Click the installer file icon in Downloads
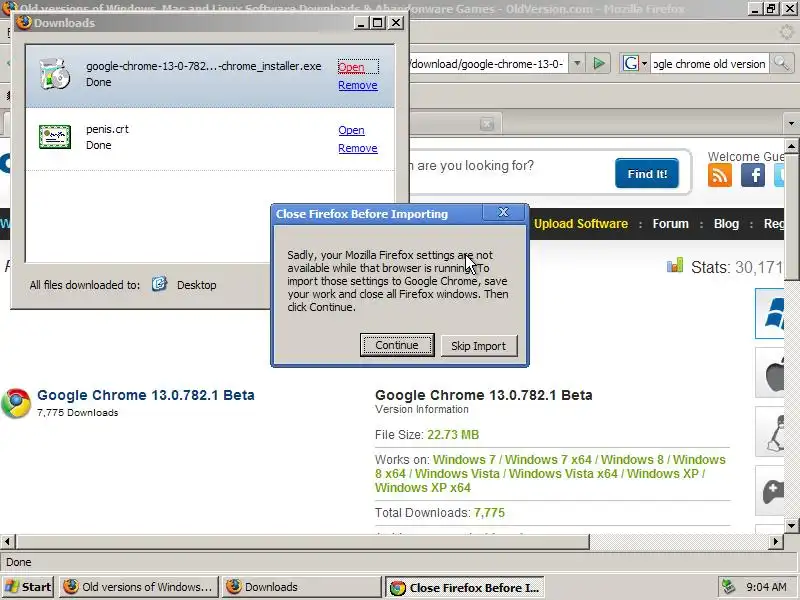 coord(55,74)
